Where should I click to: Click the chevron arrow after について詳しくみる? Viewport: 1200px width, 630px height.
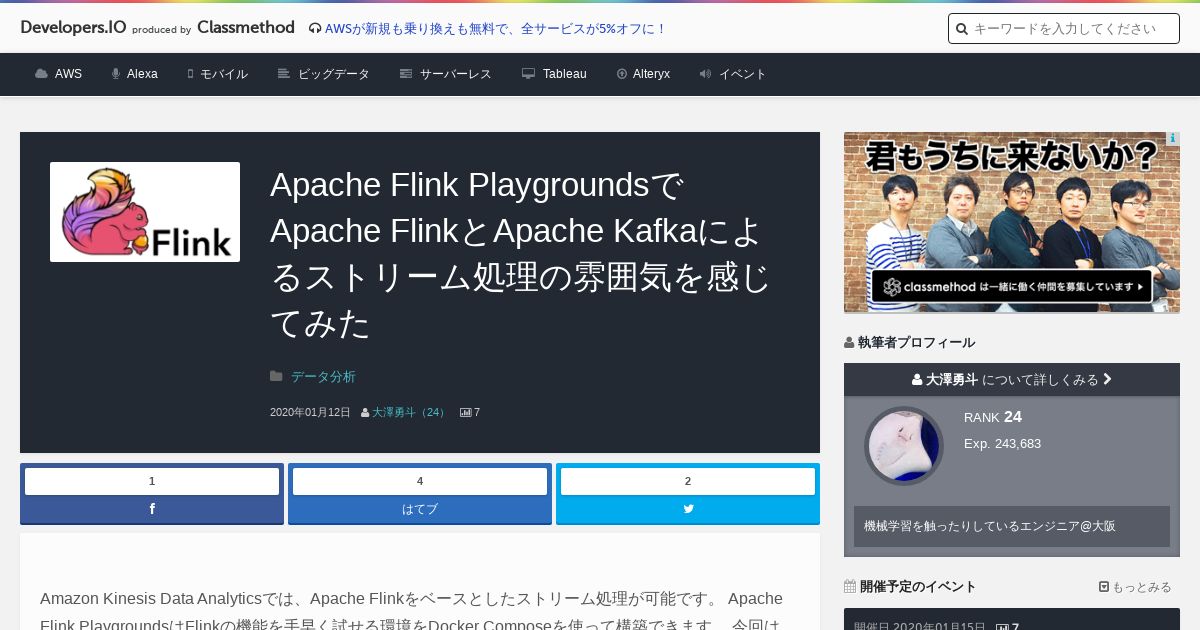click(x=1107, y=379)
